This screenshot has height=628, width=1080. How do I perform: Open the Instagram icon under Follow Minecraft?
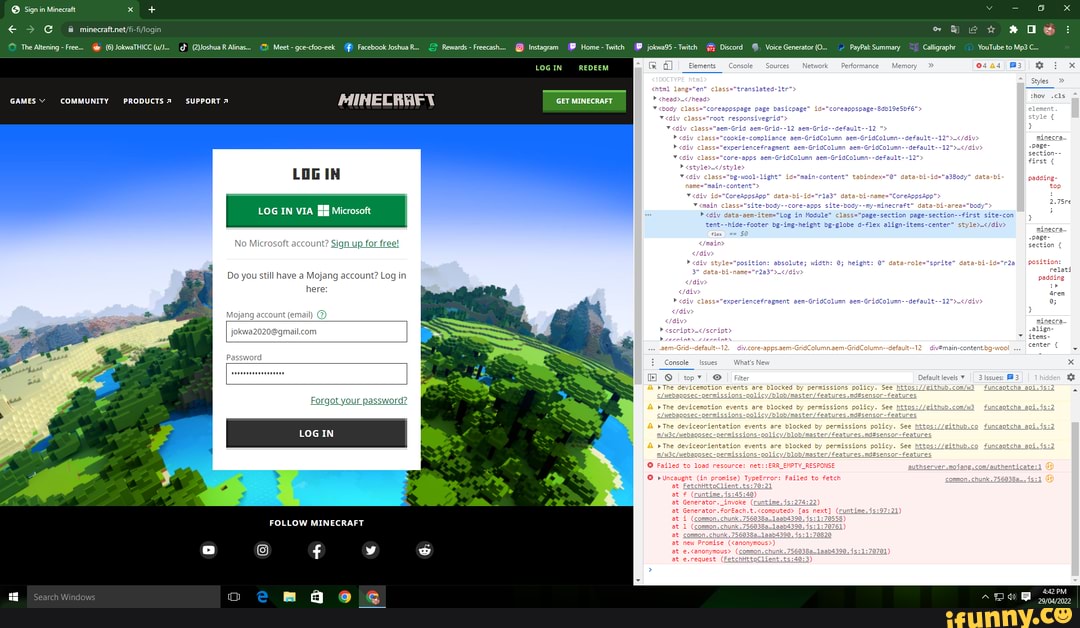click(x=262, y=550)
